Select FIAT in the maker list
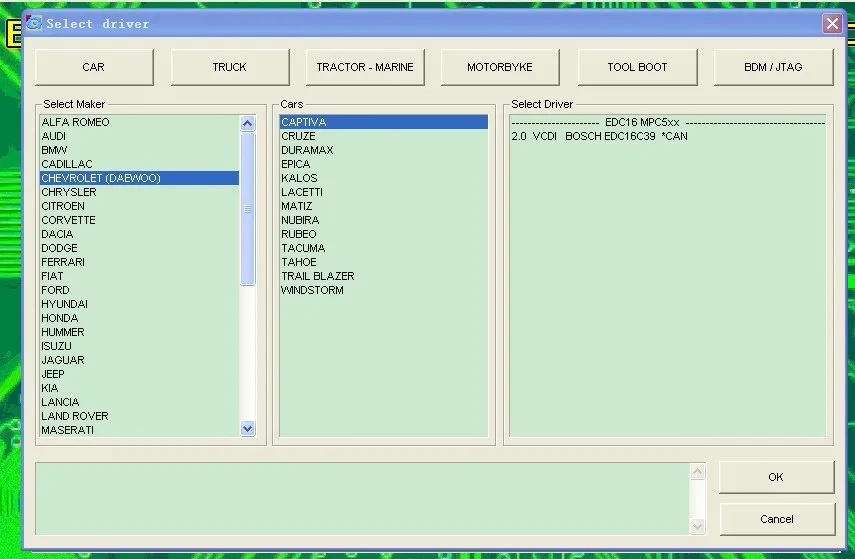 139,277
